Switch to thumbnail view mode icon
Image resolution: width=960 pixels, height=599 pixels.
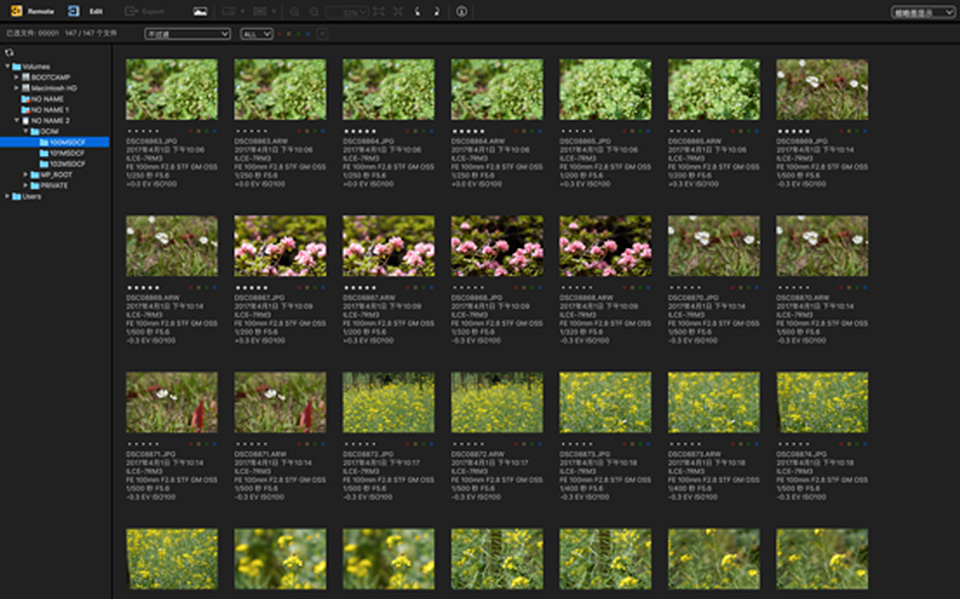(x=200, y=12)
